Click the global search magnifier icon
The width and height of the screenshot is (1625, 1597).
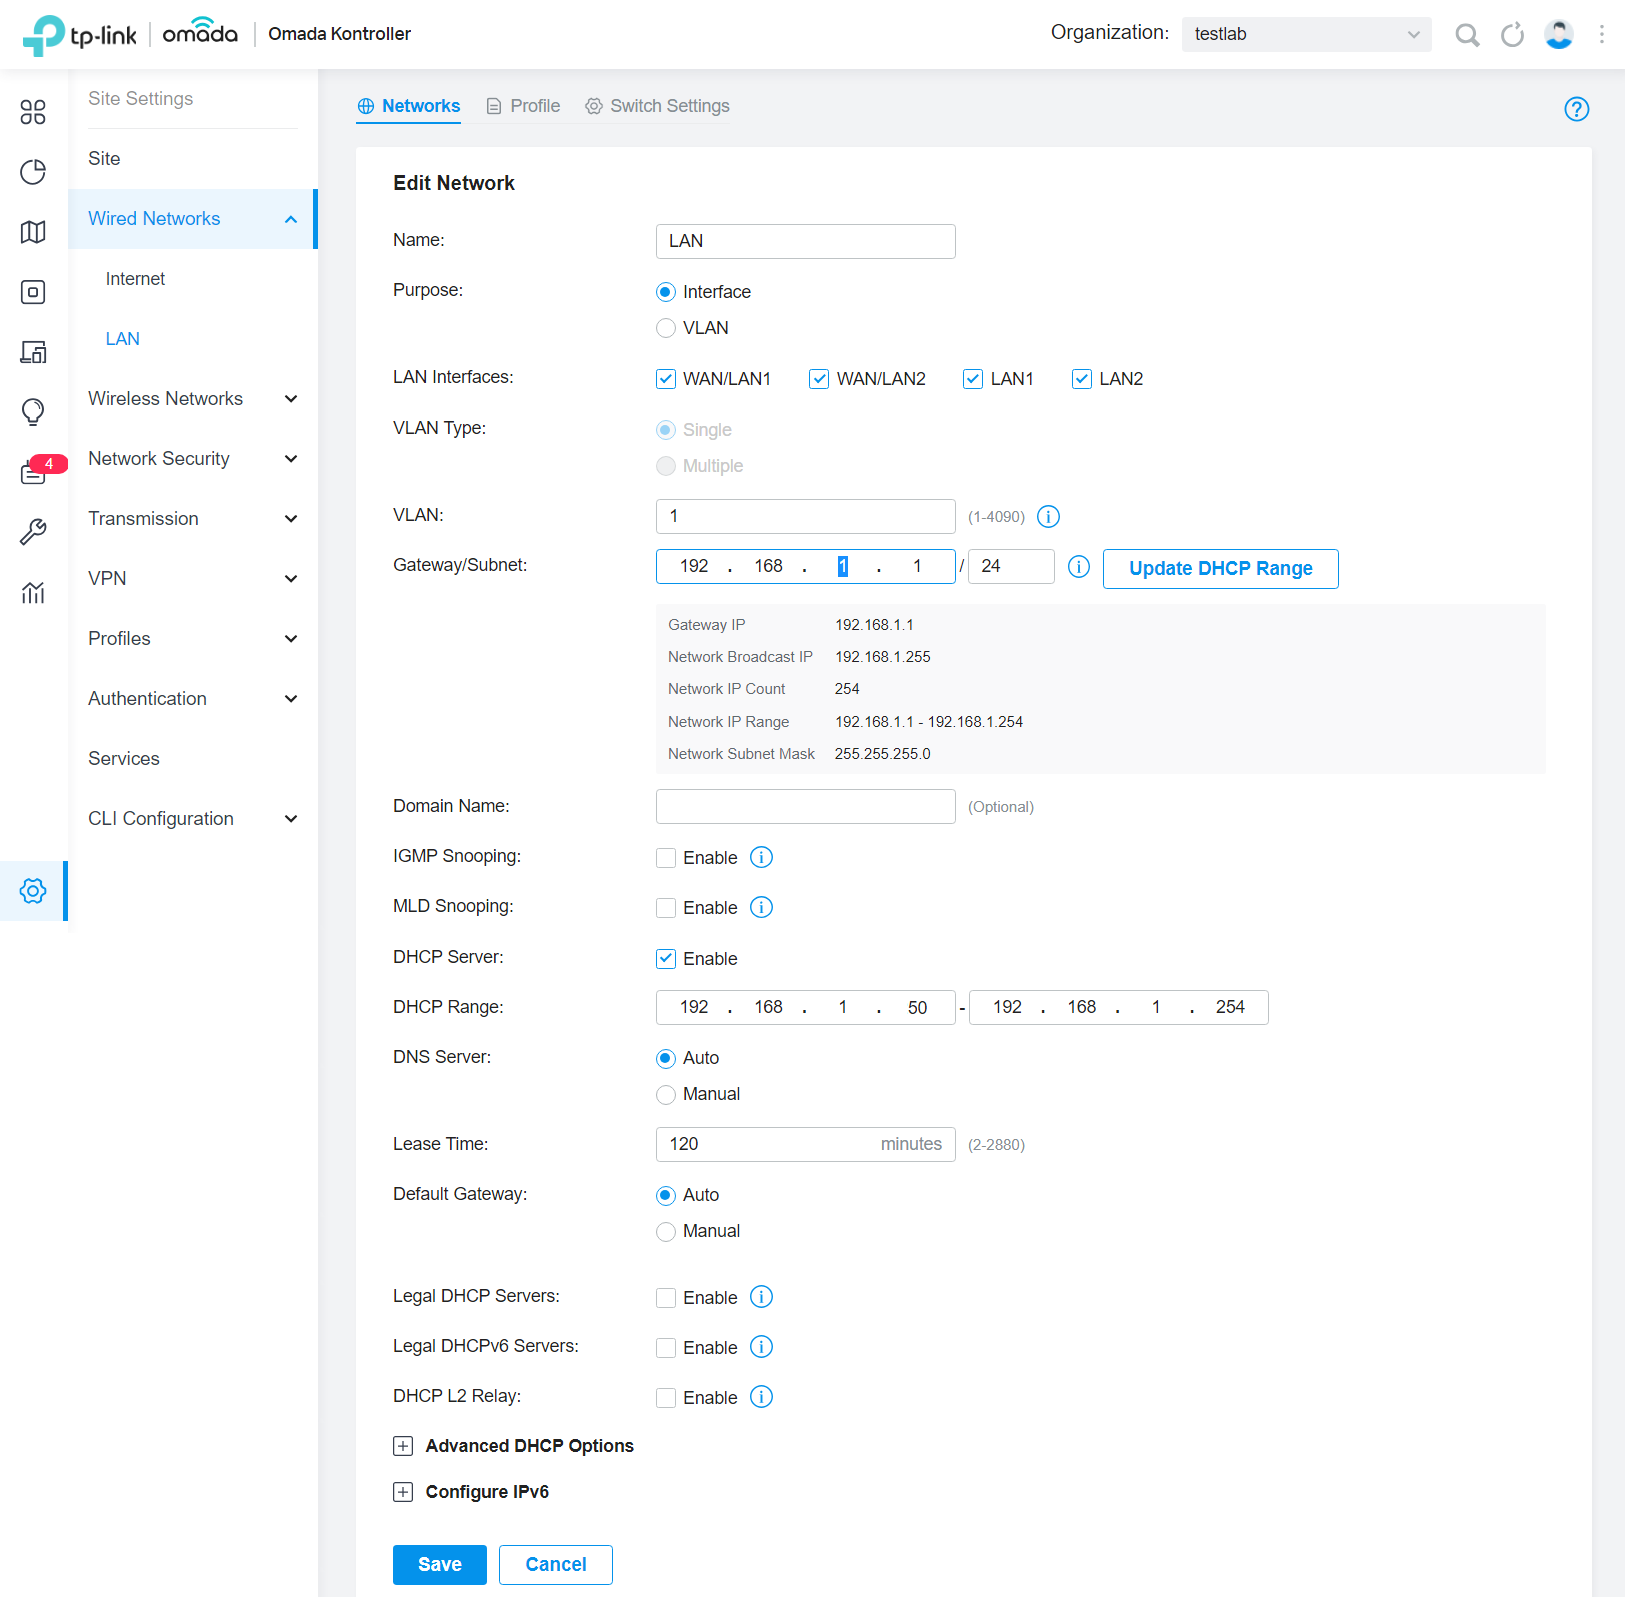coord(1467,35)
